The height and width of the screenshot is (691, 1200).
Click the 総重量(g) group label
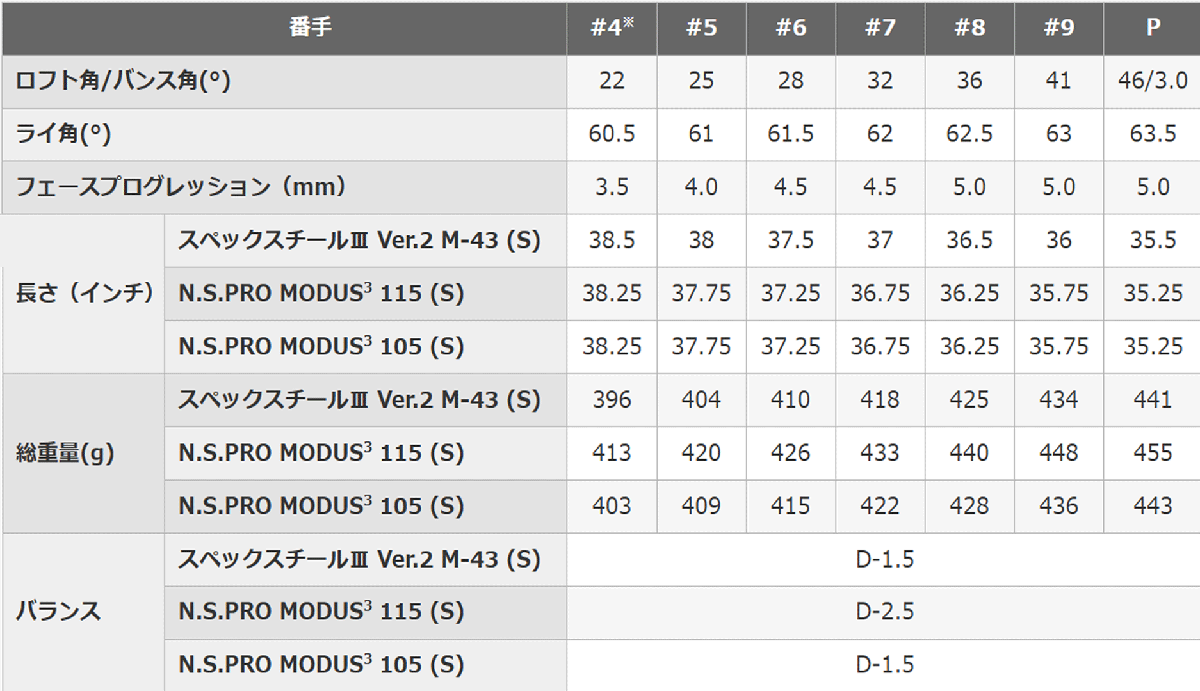[66, 453]
